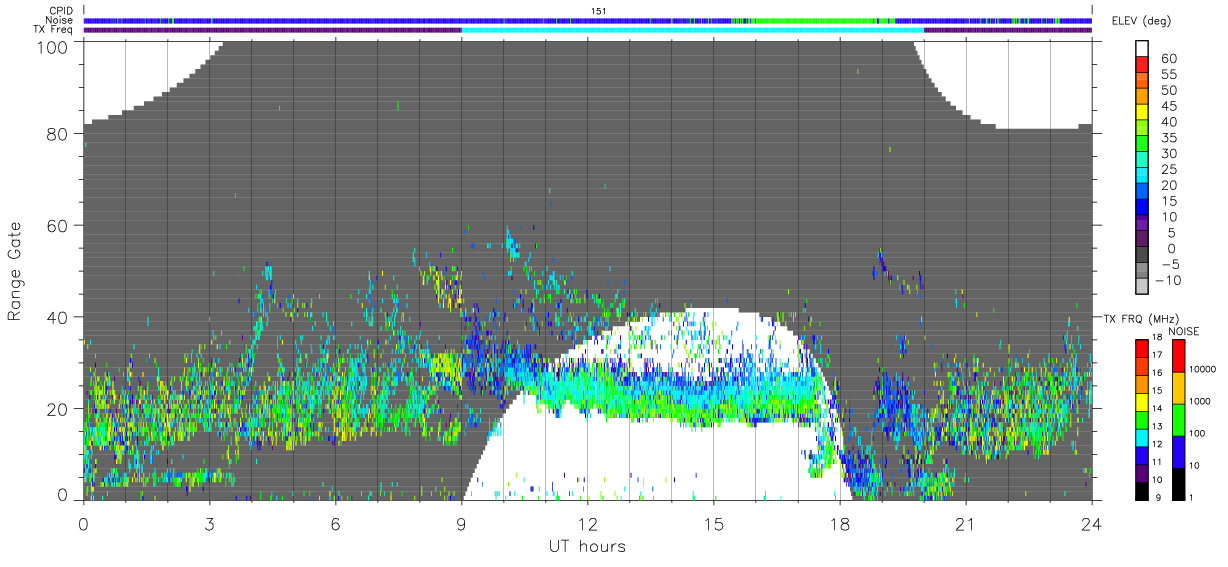Select Range Gate axis tick 80
The image size is (1228, 567).
[56, 133]
